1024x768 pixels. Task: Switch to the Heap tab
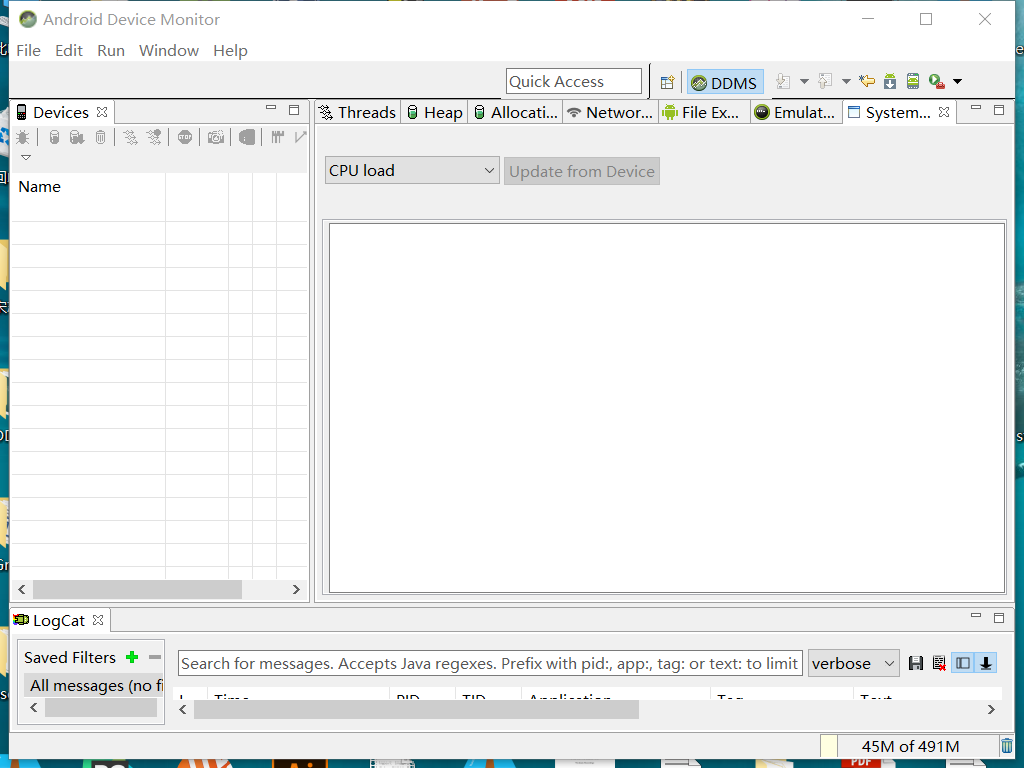point(435,112)
